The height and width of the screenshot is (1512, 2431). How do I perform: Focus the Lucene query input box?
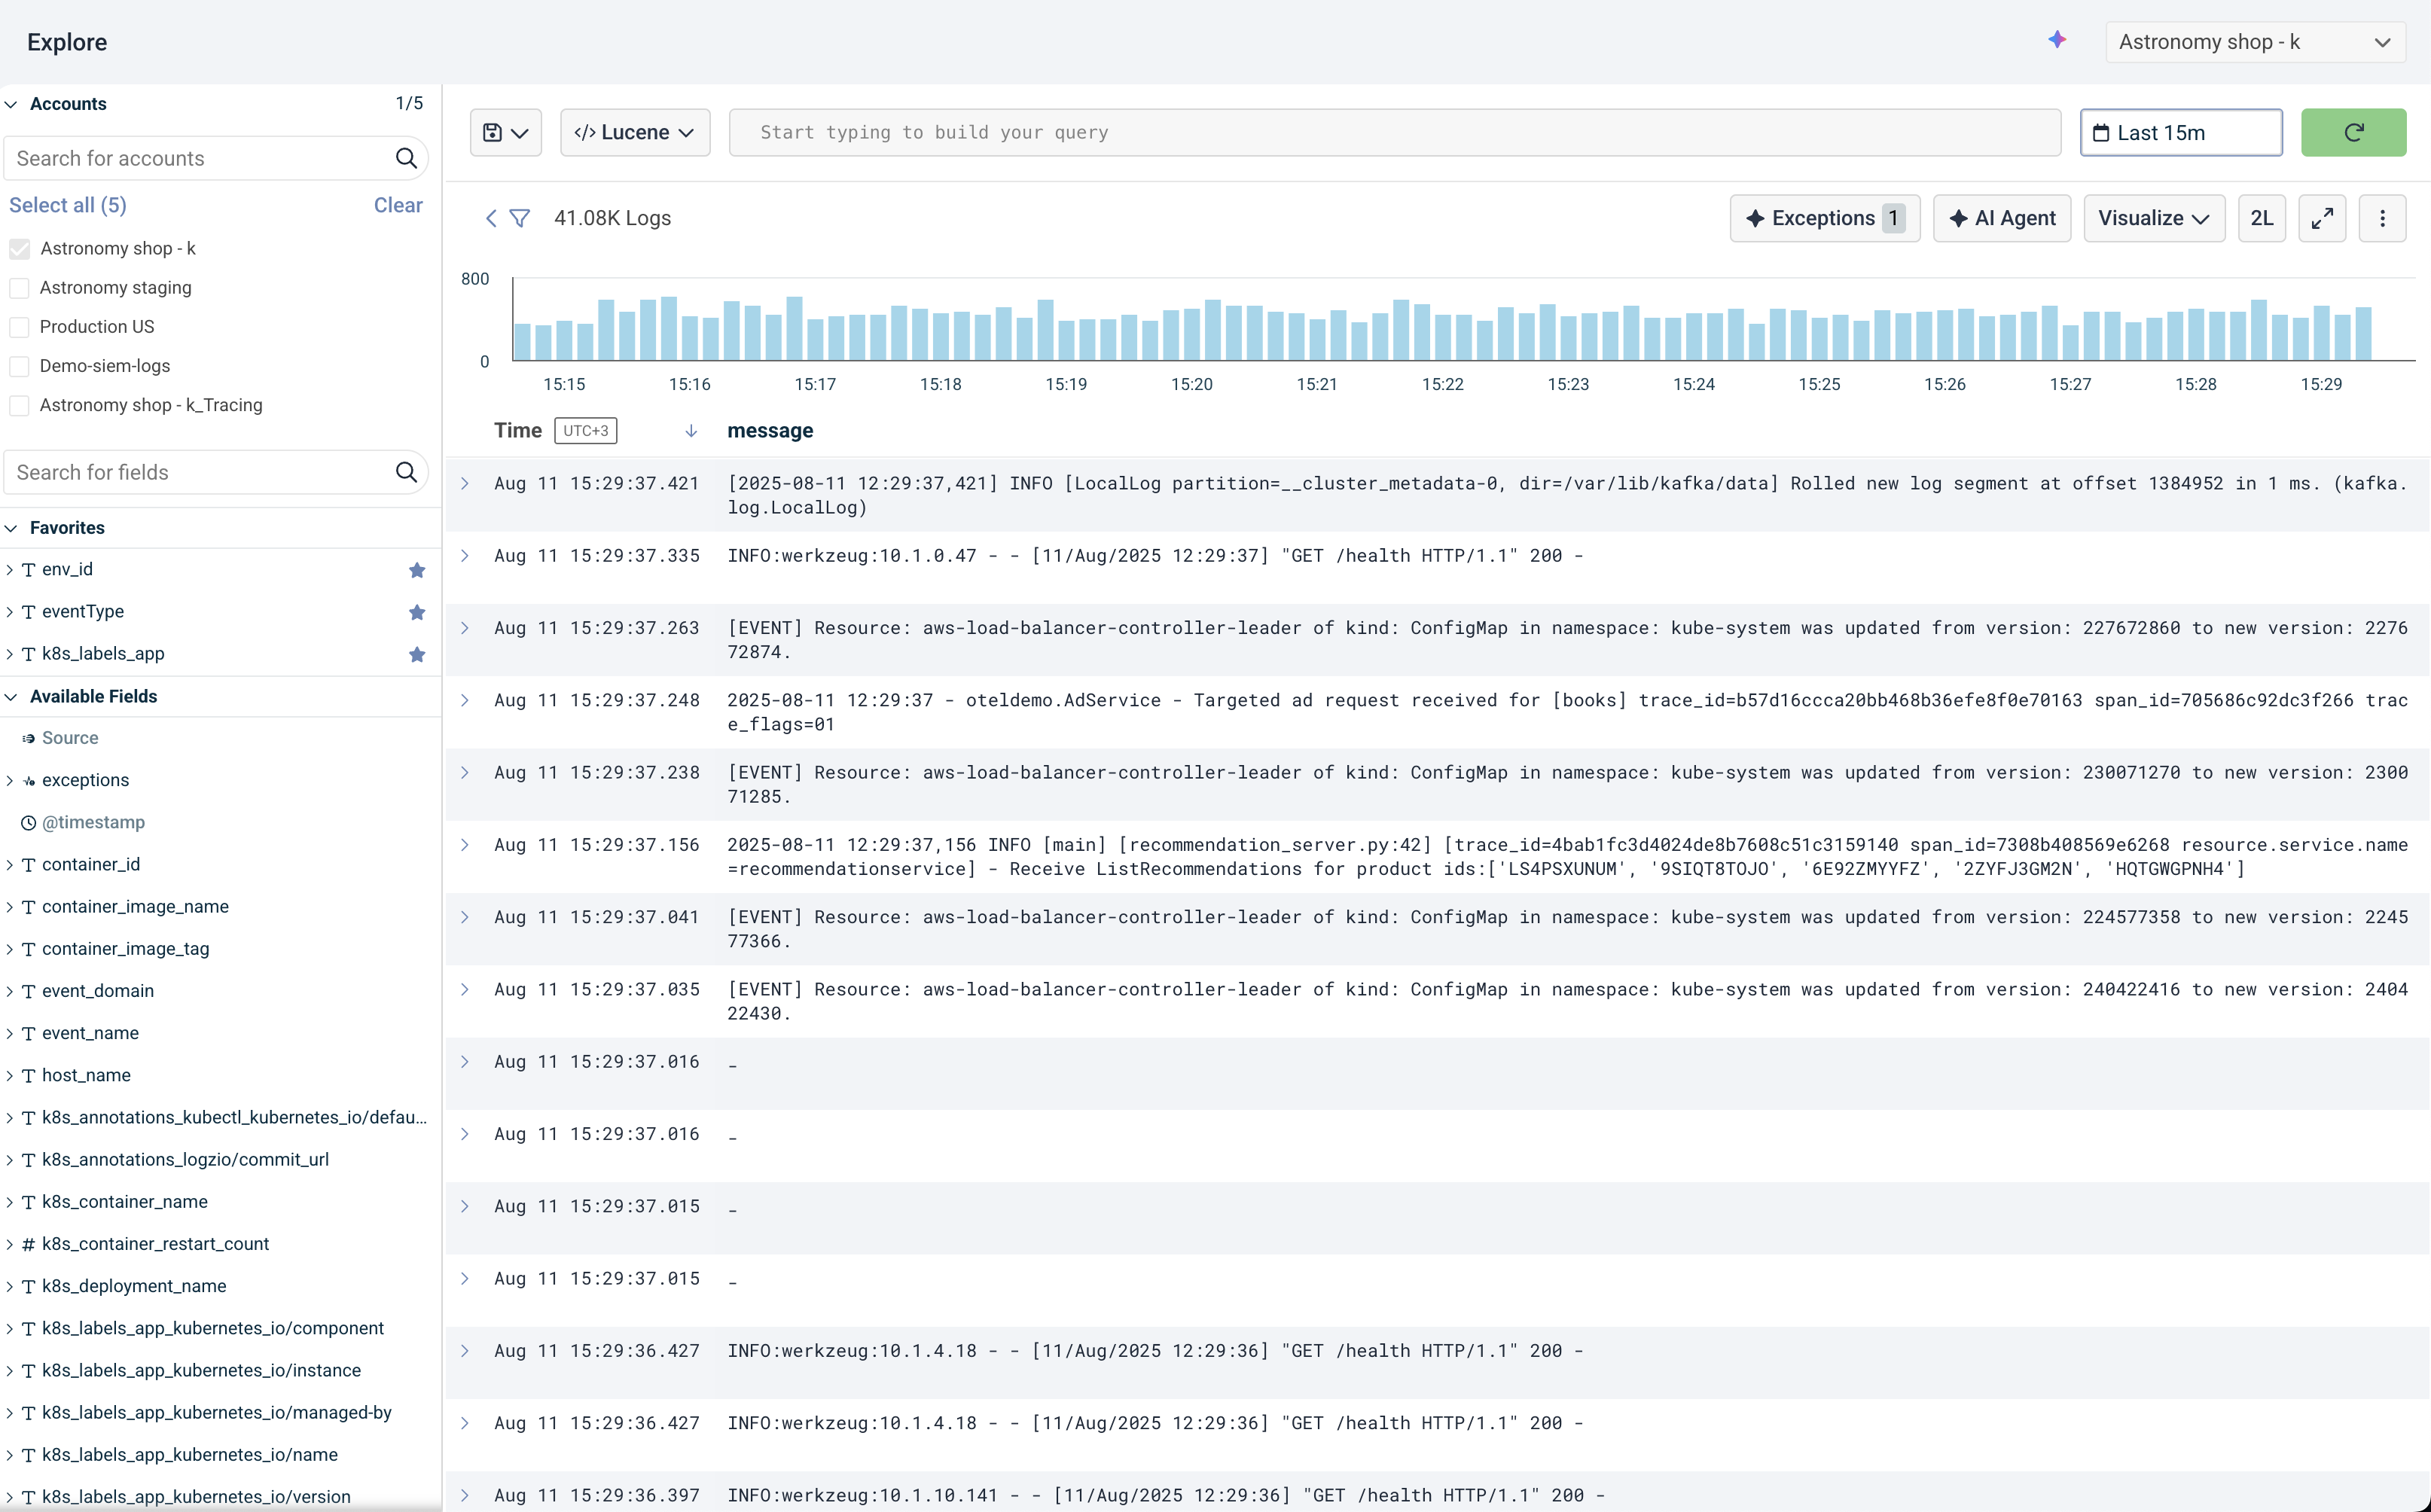1395,132
